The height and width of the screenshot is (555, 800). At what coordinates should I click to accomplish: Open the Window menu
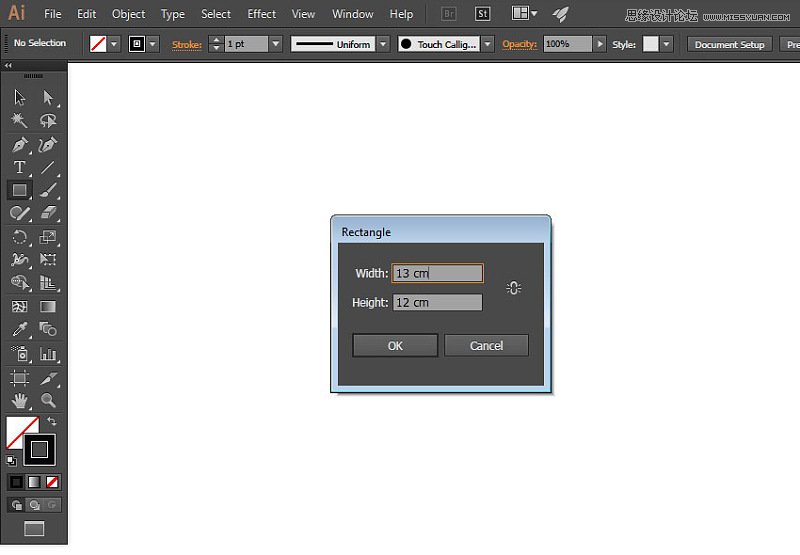point(353,14)
